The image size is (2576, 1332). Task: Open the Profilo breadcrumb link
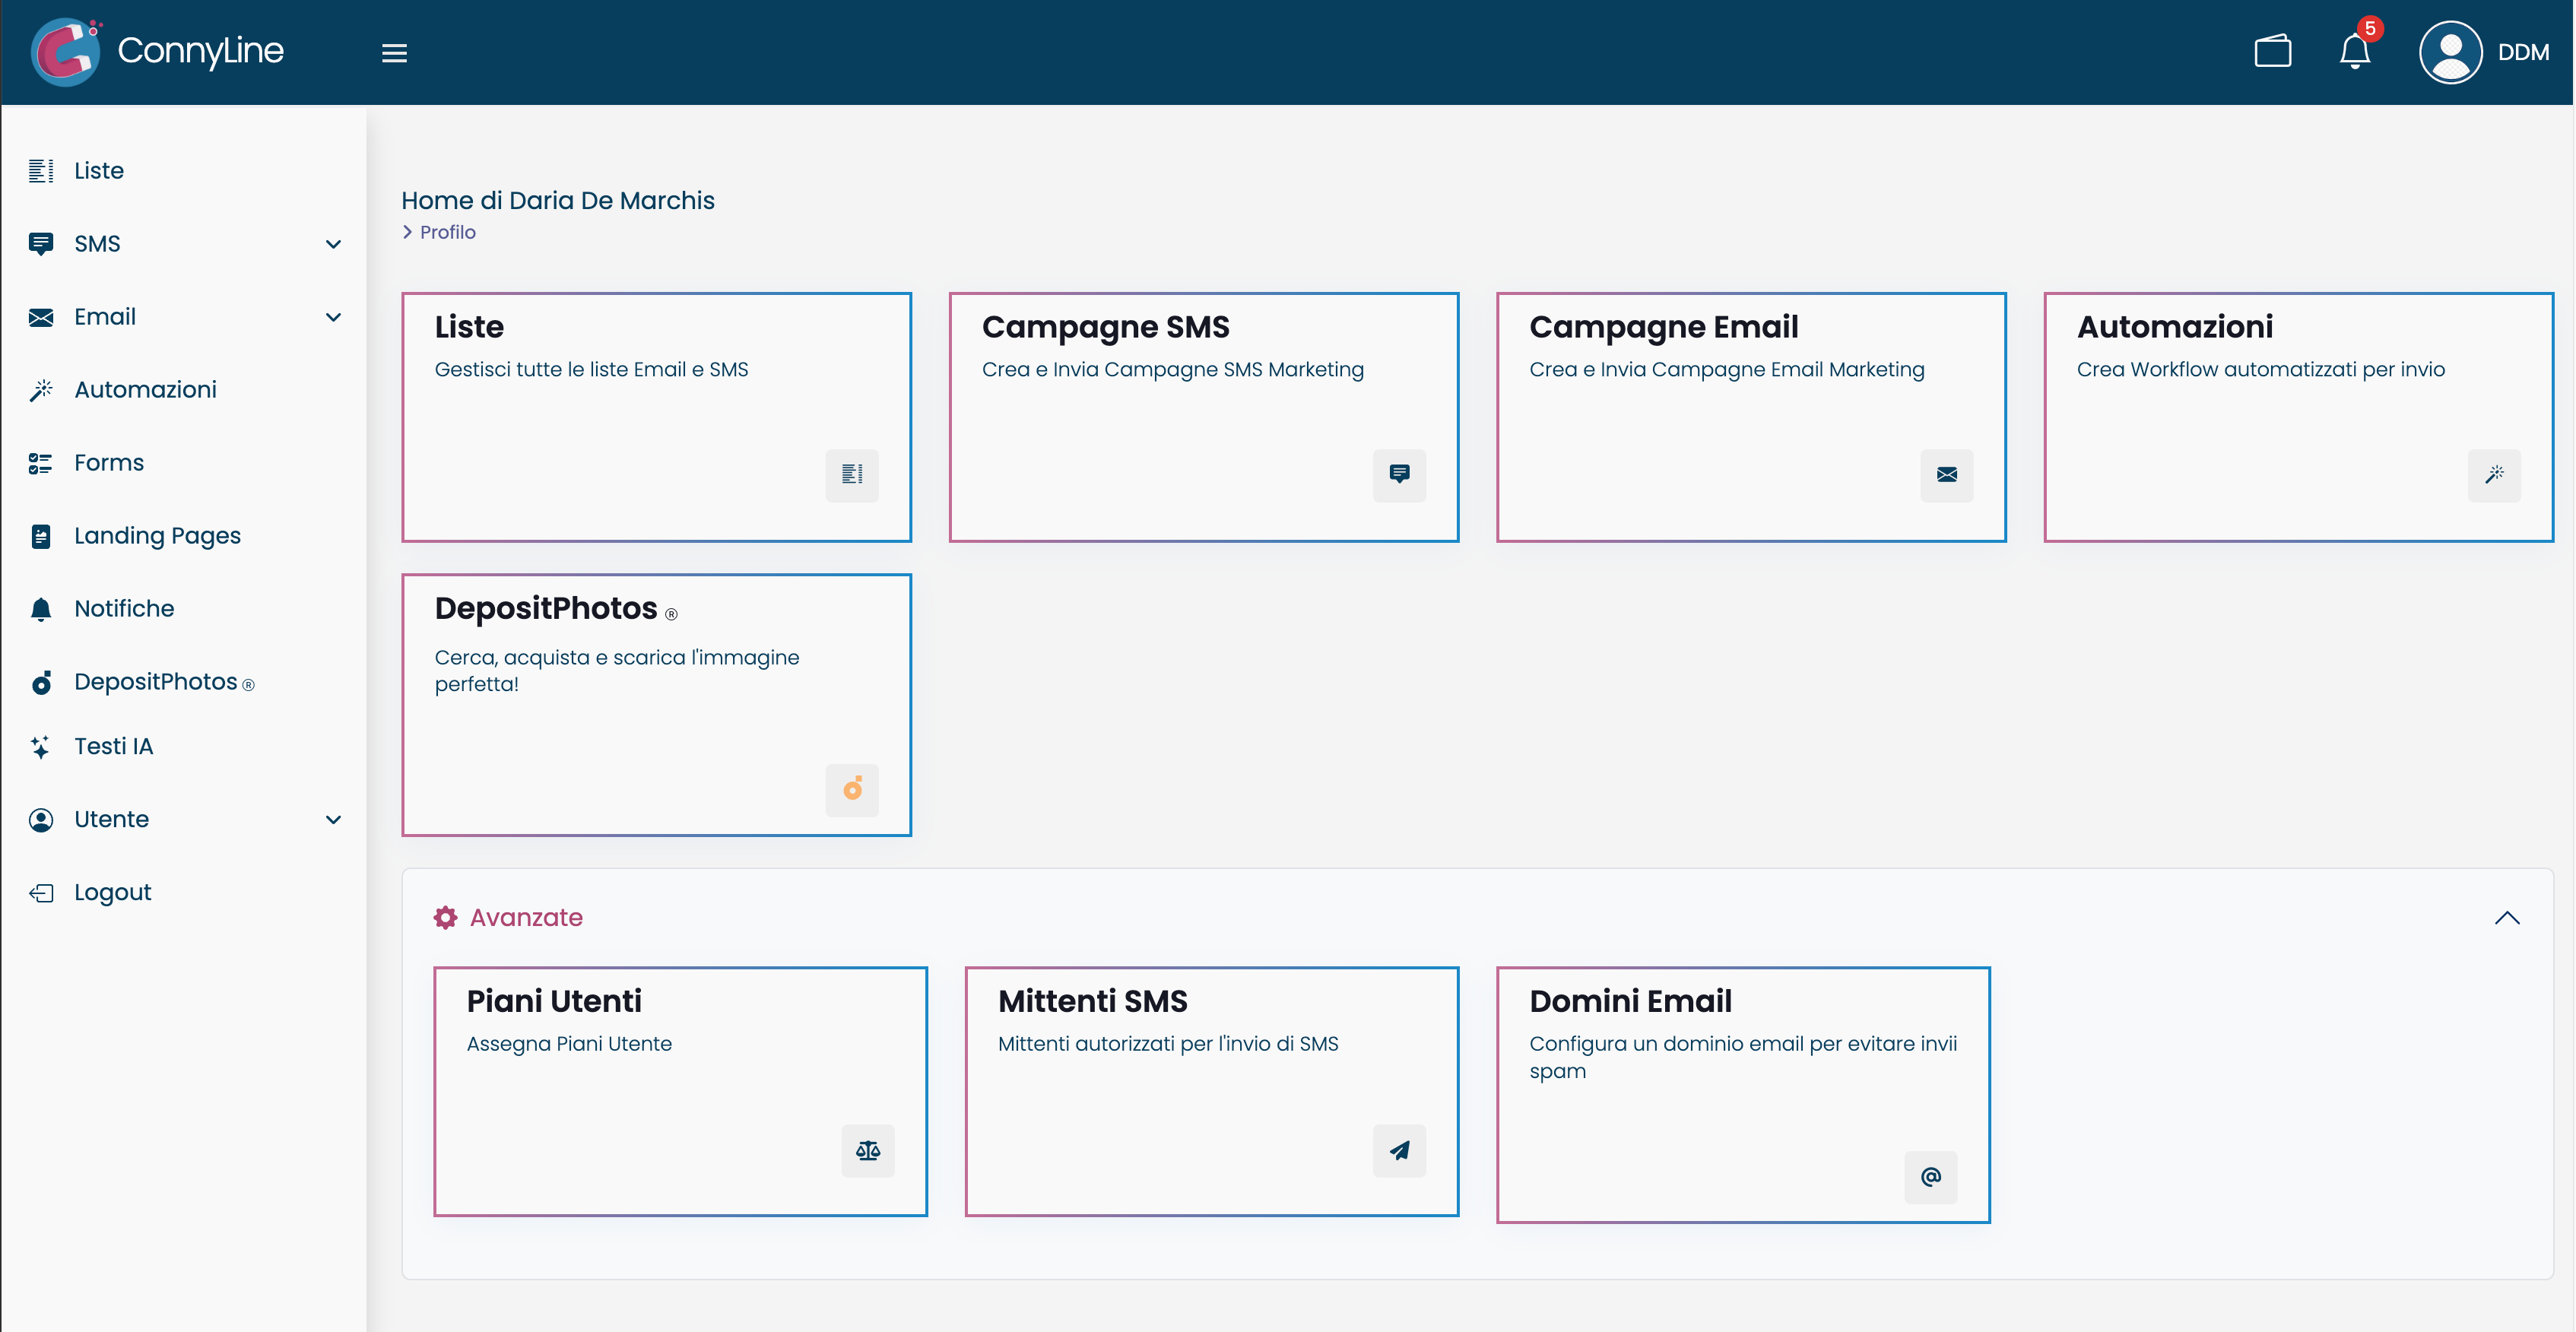point(447,231)
